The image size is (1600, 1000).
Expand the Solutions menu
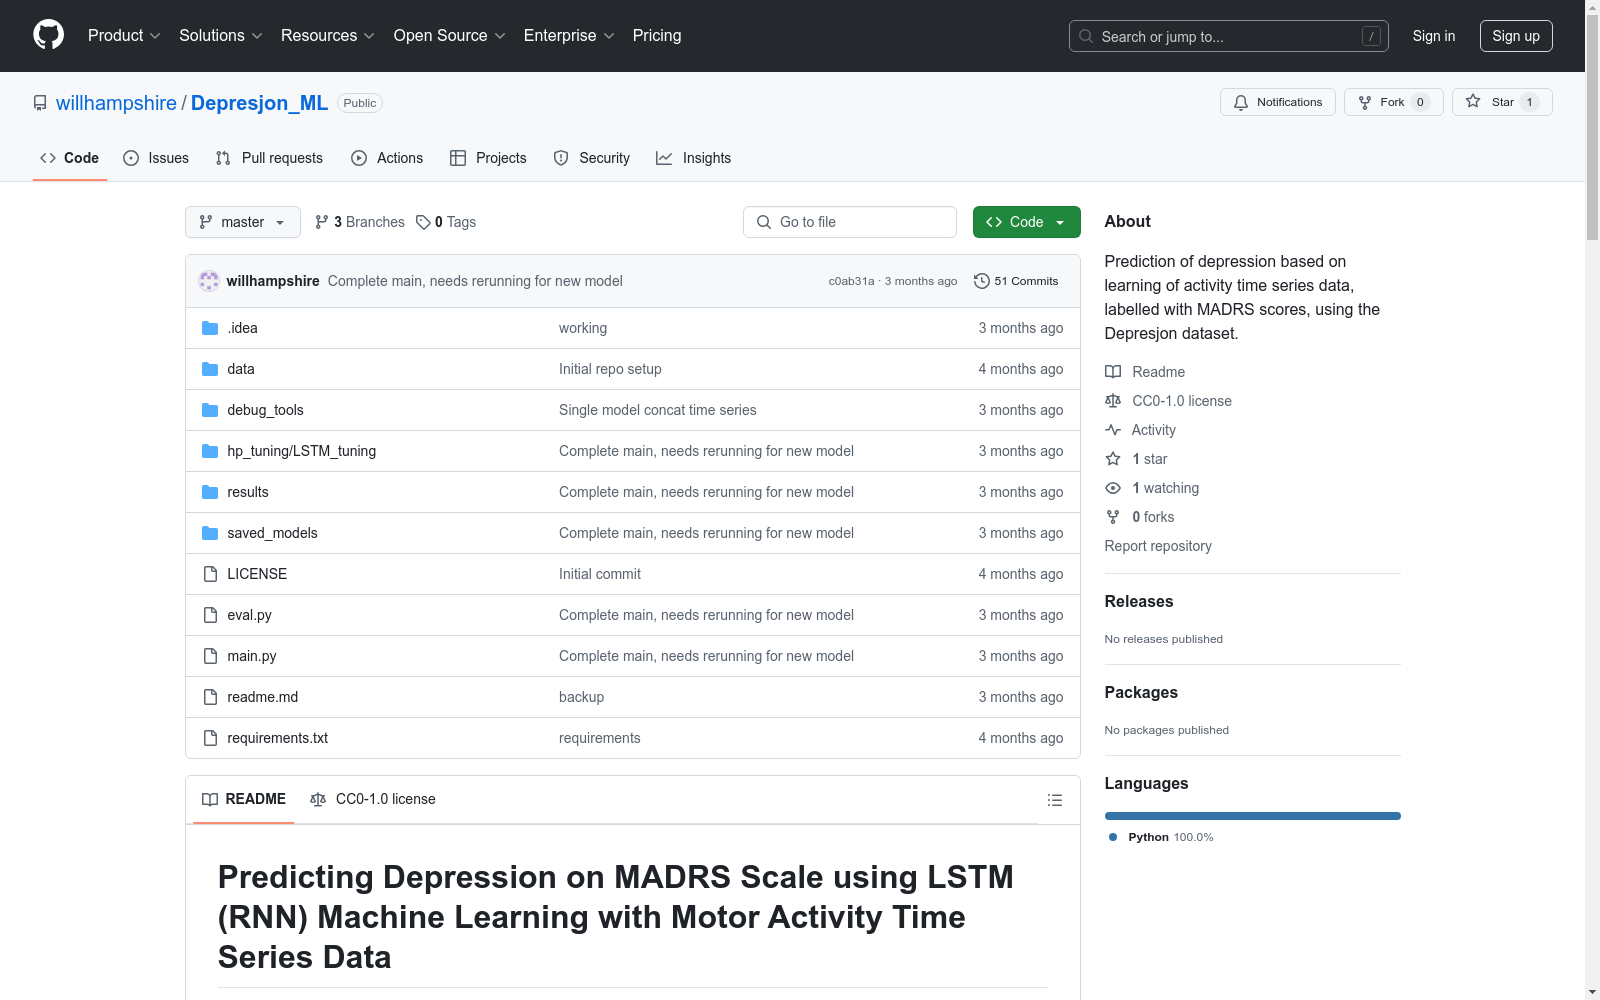[221, 36]
